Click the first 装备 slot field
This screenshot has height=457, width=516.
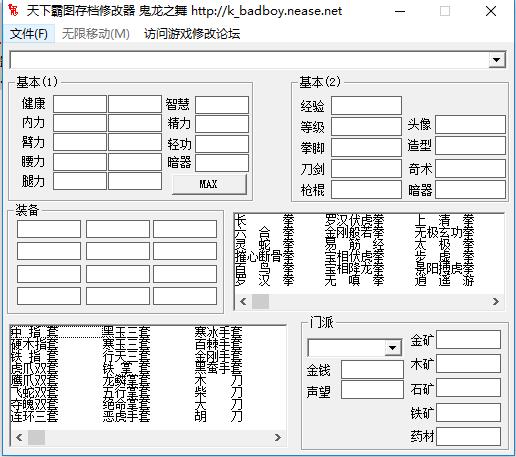[49, 229]
